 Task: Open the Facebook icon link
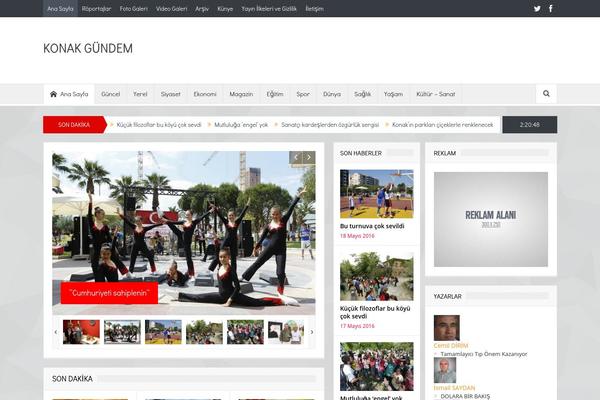point(551,8)
